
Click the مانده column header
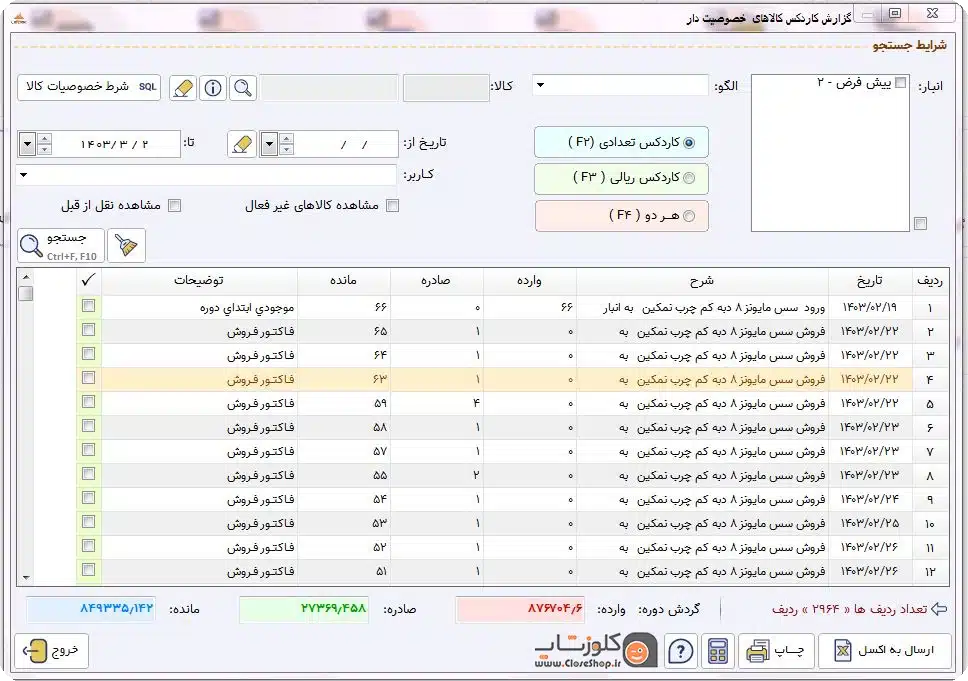(343, 281)
